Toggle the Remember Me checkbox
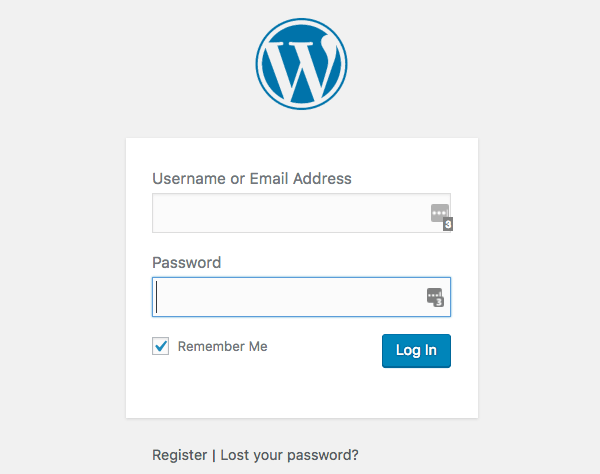This screenshot has height=474, width=600. tap(161, 346)
